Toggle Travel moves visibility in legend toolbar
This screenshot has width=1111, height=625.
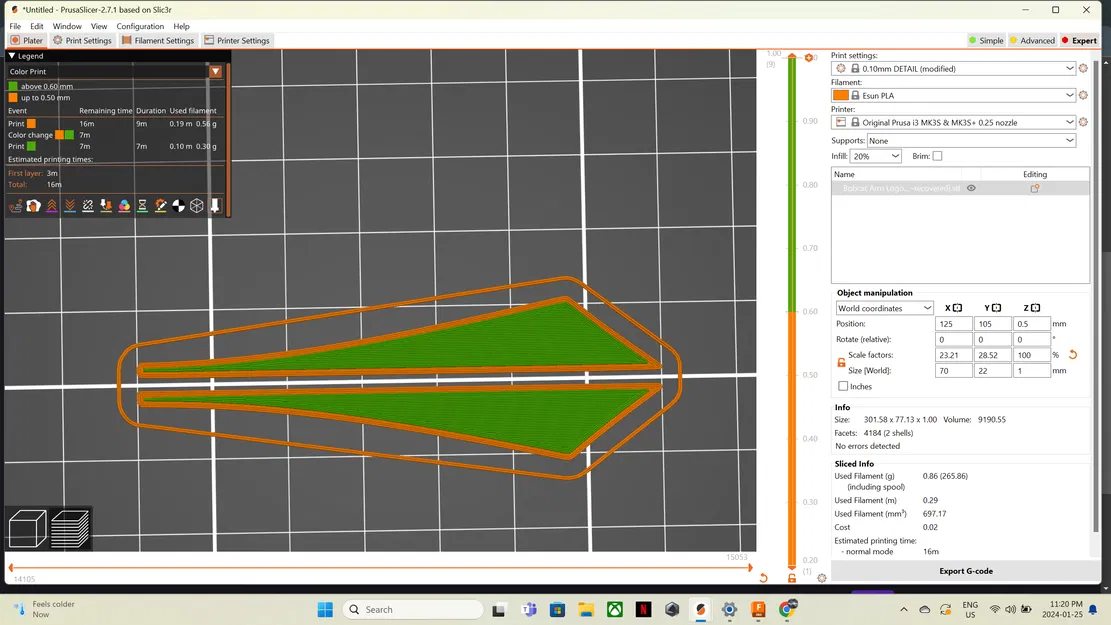pyautogui.click(x=15, y=205)
